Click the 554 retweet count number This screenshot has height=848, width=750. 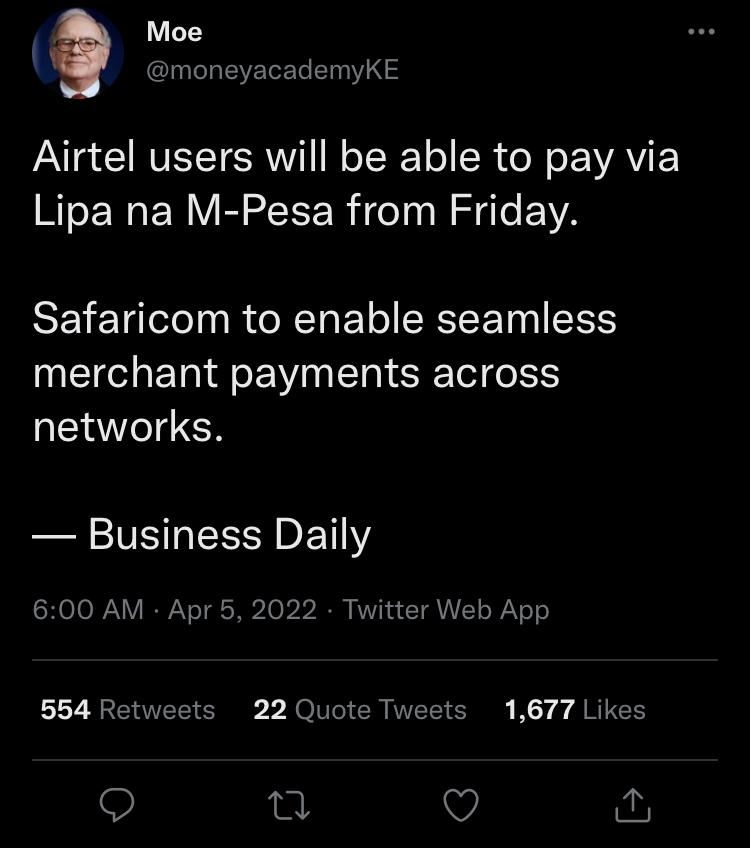pyautogui.click(x=65, y=710)
